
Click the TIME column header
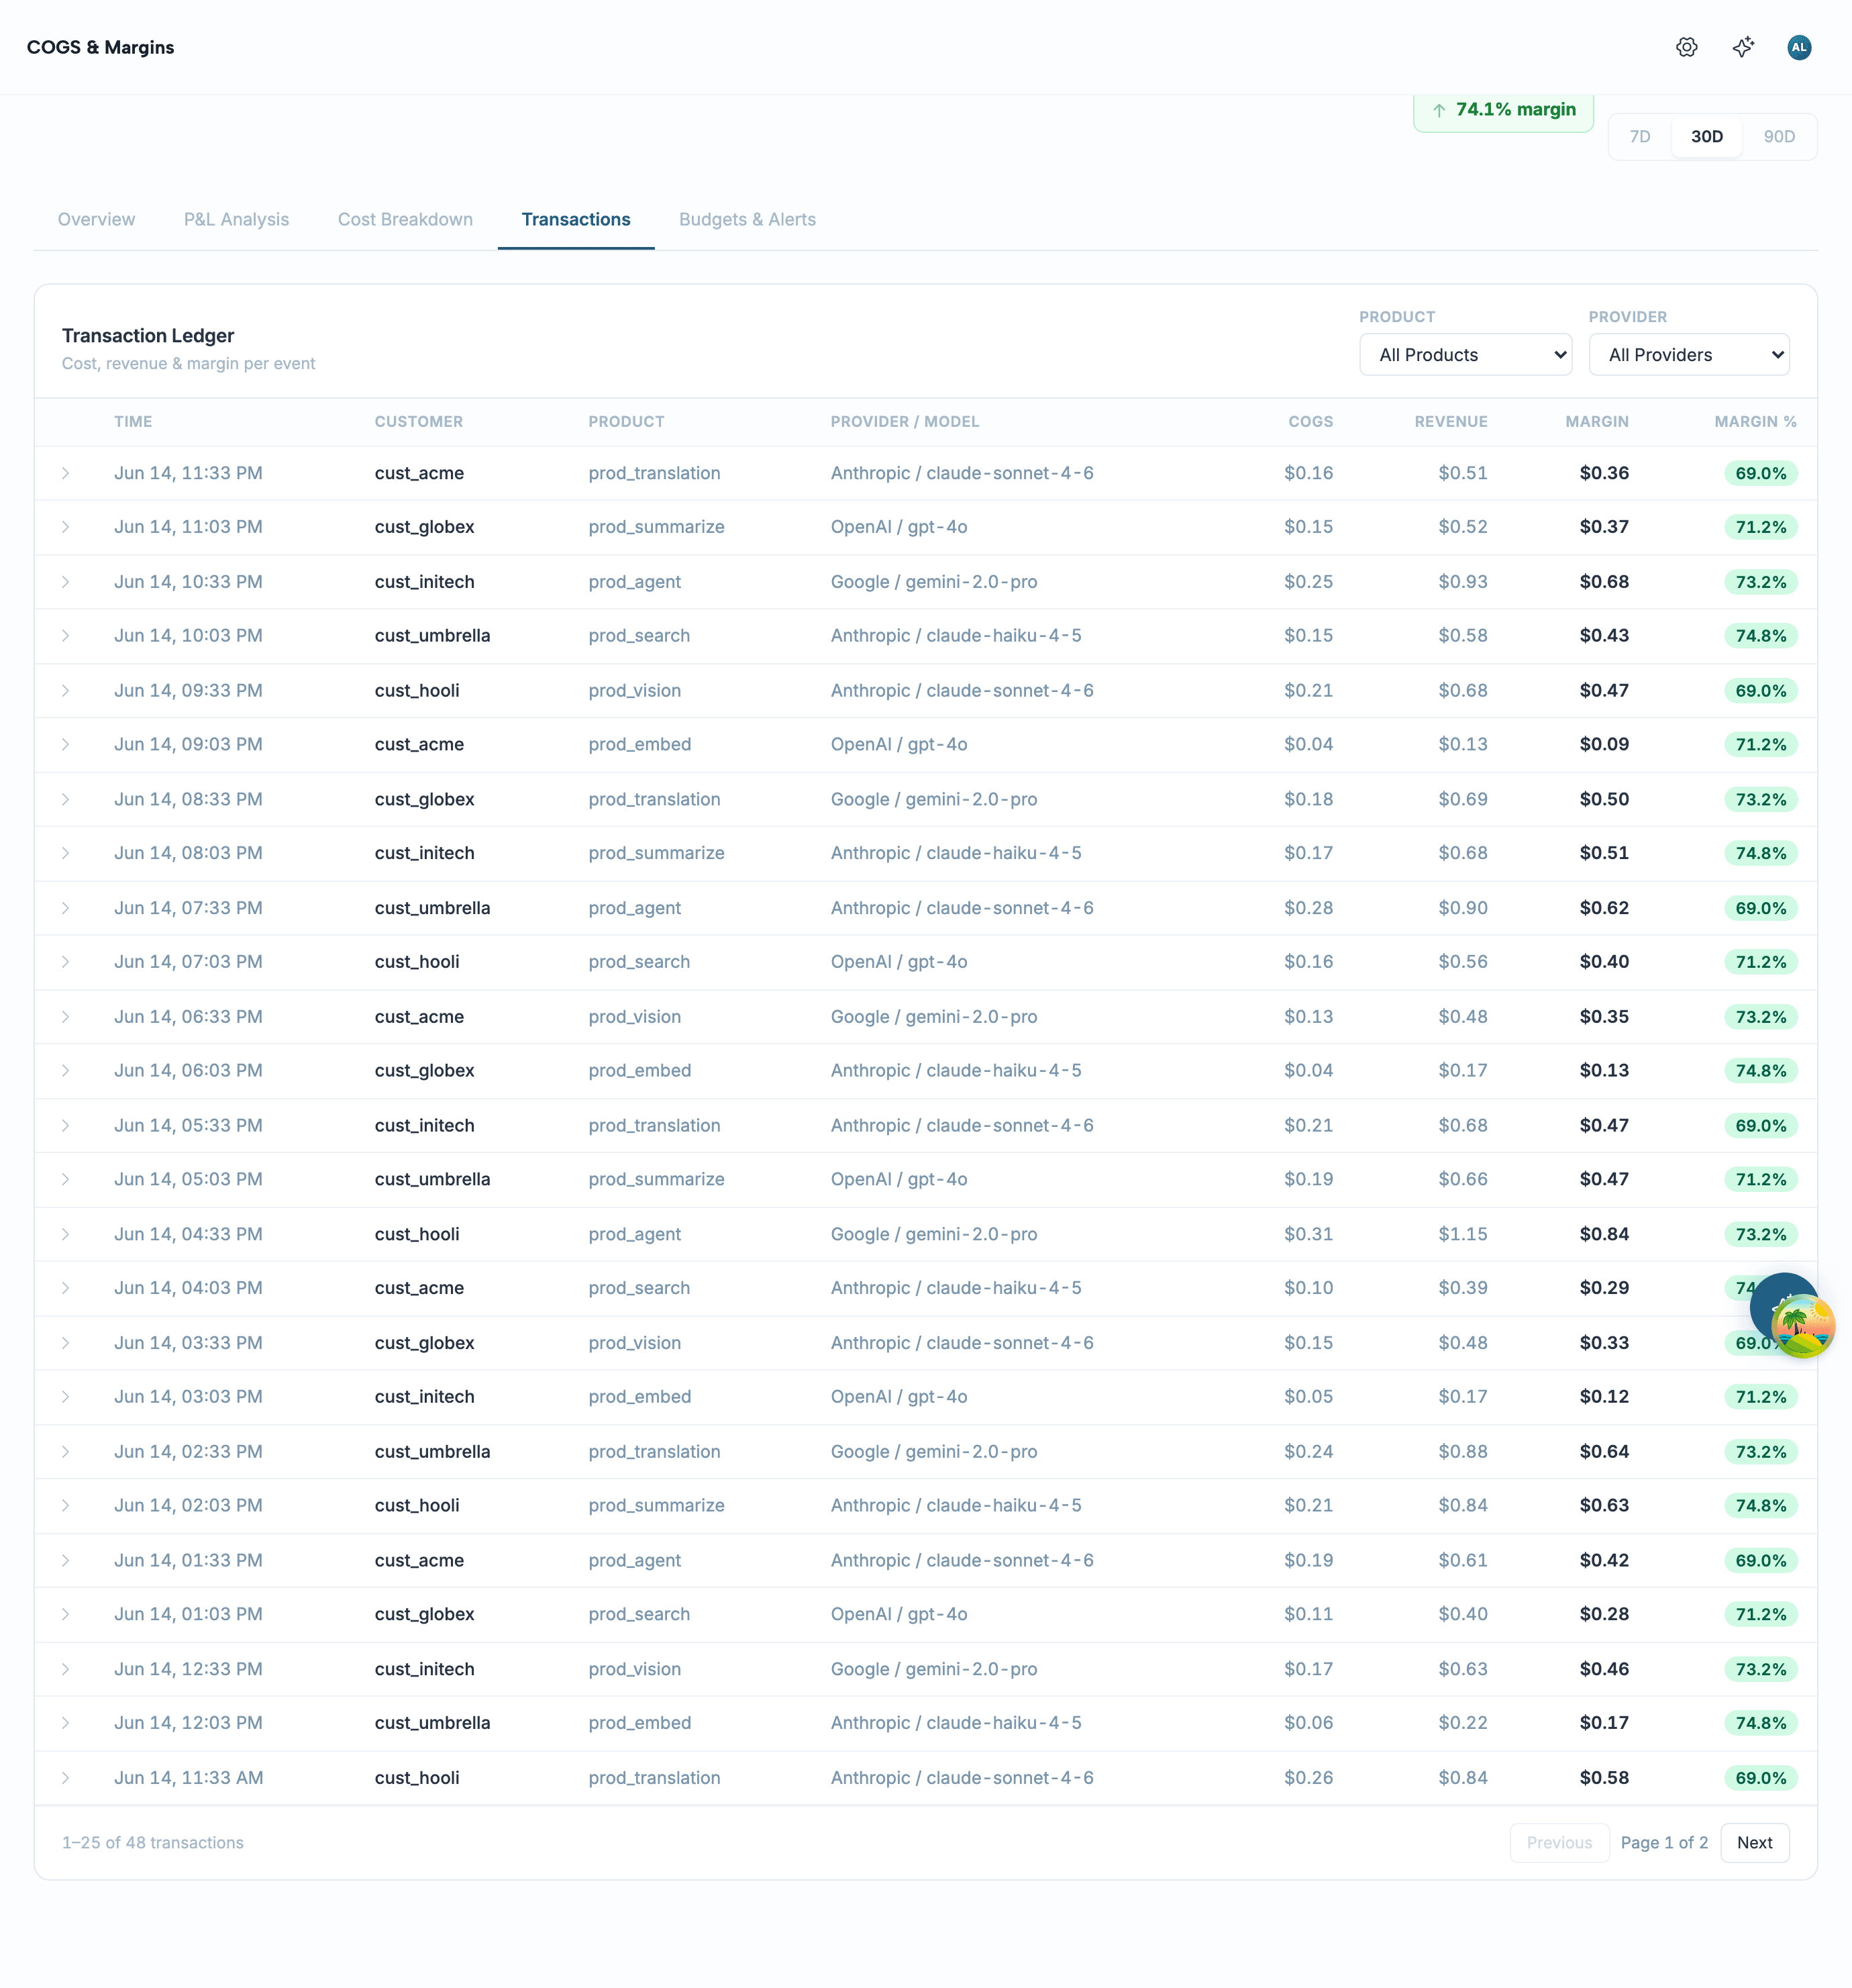tap(133, 422)
